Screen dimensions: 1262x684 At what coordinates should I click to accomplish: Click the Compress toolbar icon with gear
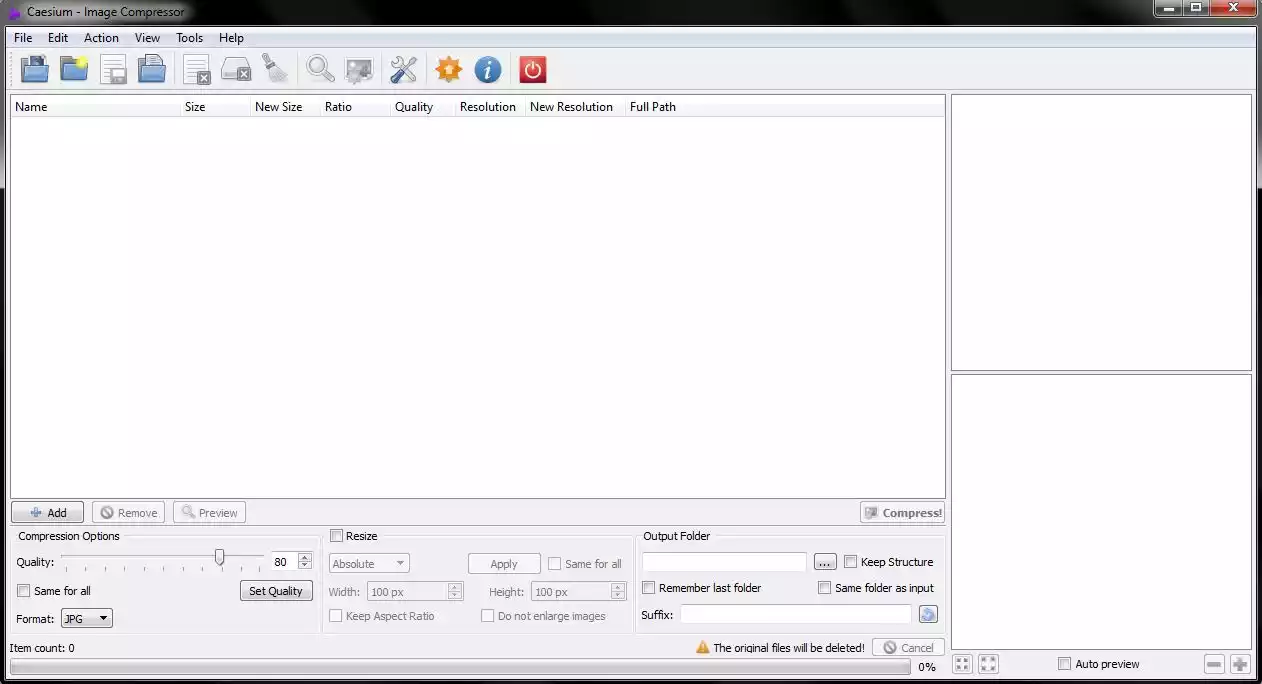[359, 69]
